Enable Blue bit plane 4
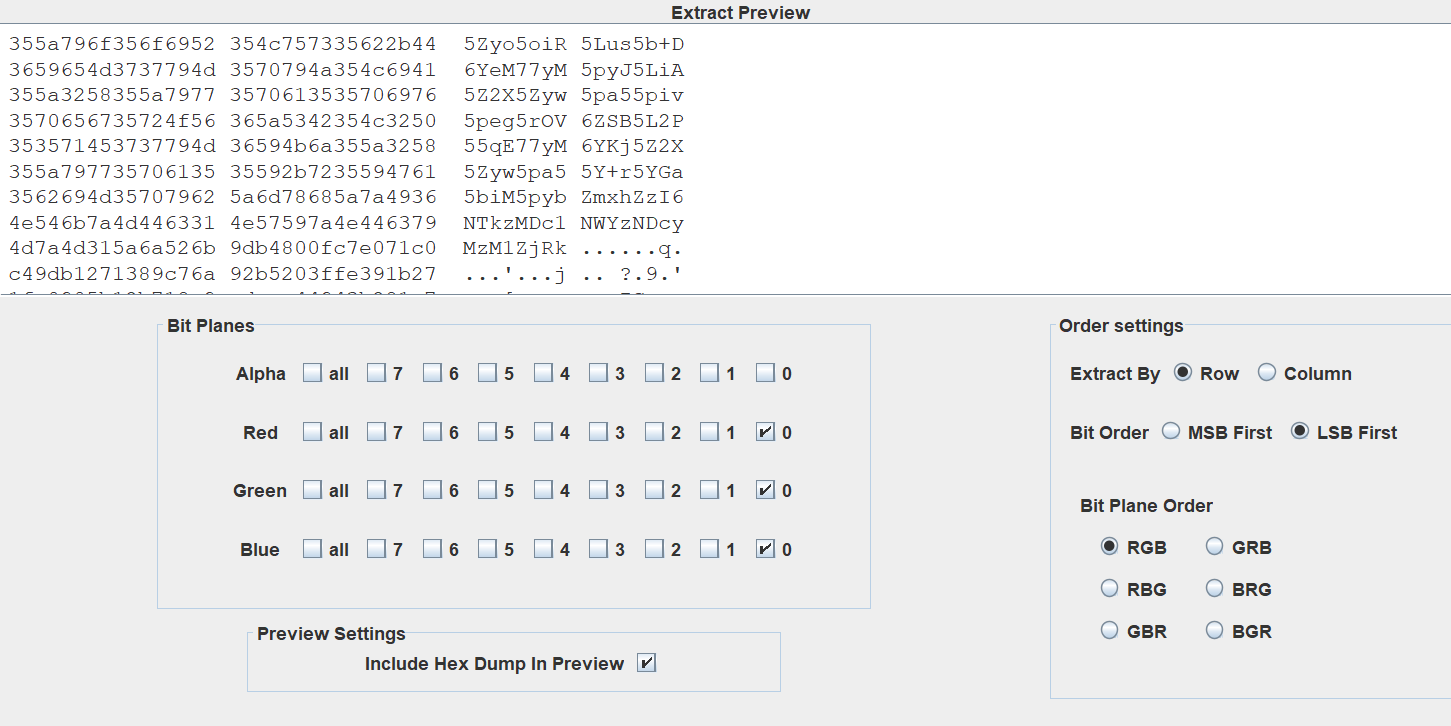 point(543,549)
